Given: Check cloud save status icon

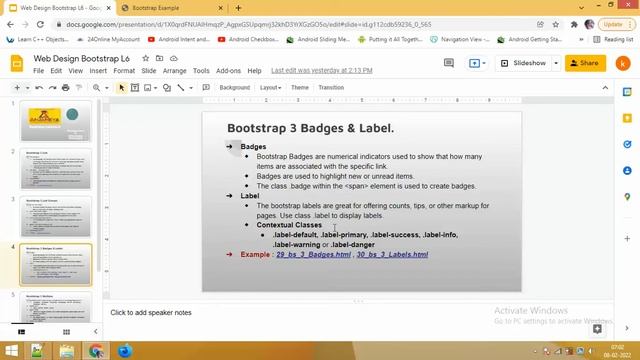Looking at the screenshot, I should tap(174, 58).
